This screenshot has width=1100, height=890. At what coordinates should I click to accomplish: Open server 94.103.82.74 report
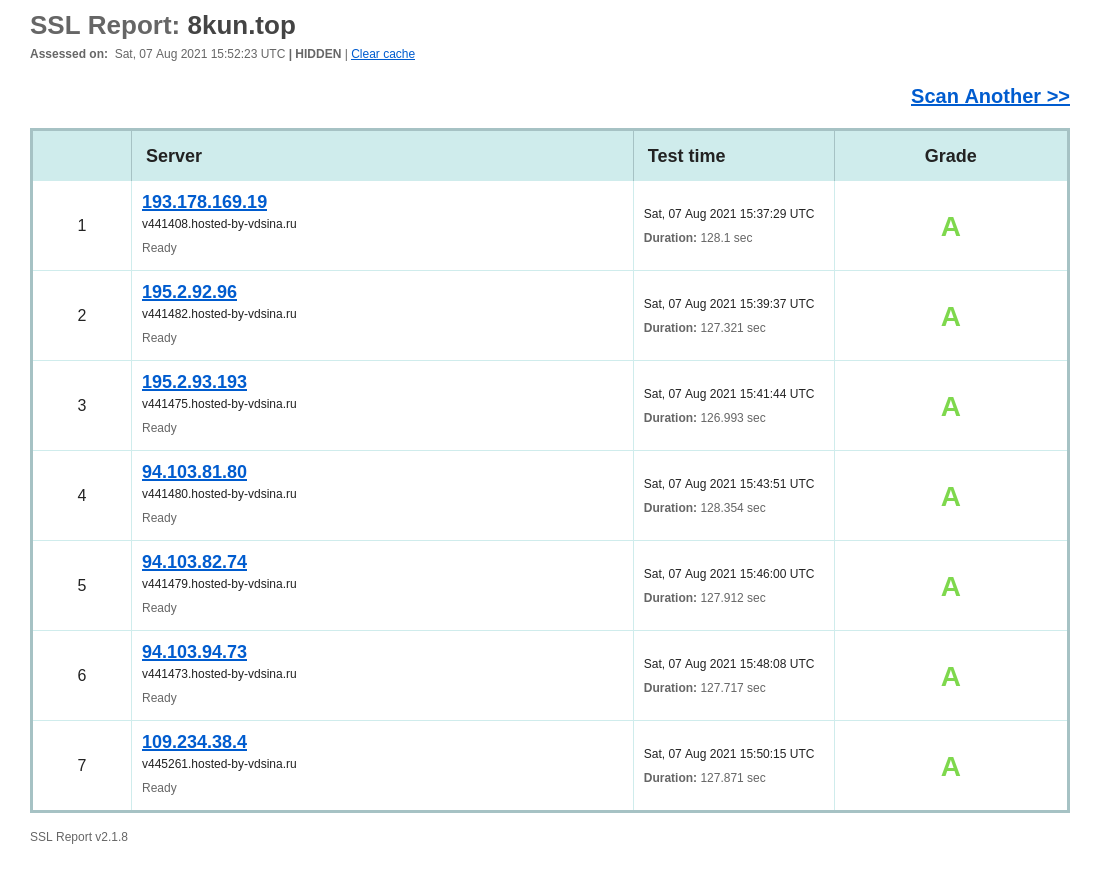point(194,562)
